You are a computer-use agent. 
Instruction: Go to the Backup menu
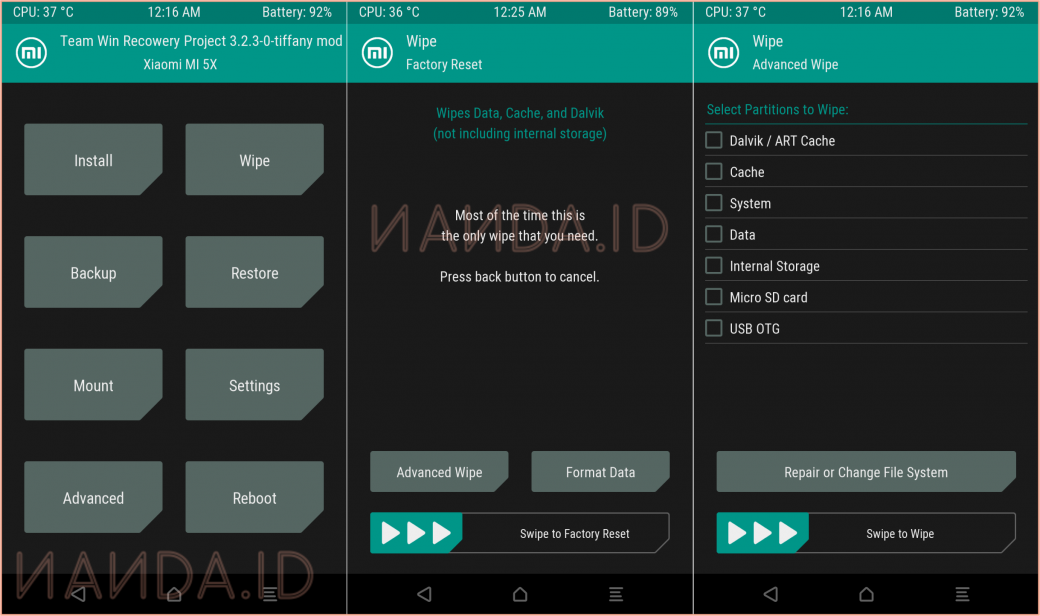(x=93, y=273)
